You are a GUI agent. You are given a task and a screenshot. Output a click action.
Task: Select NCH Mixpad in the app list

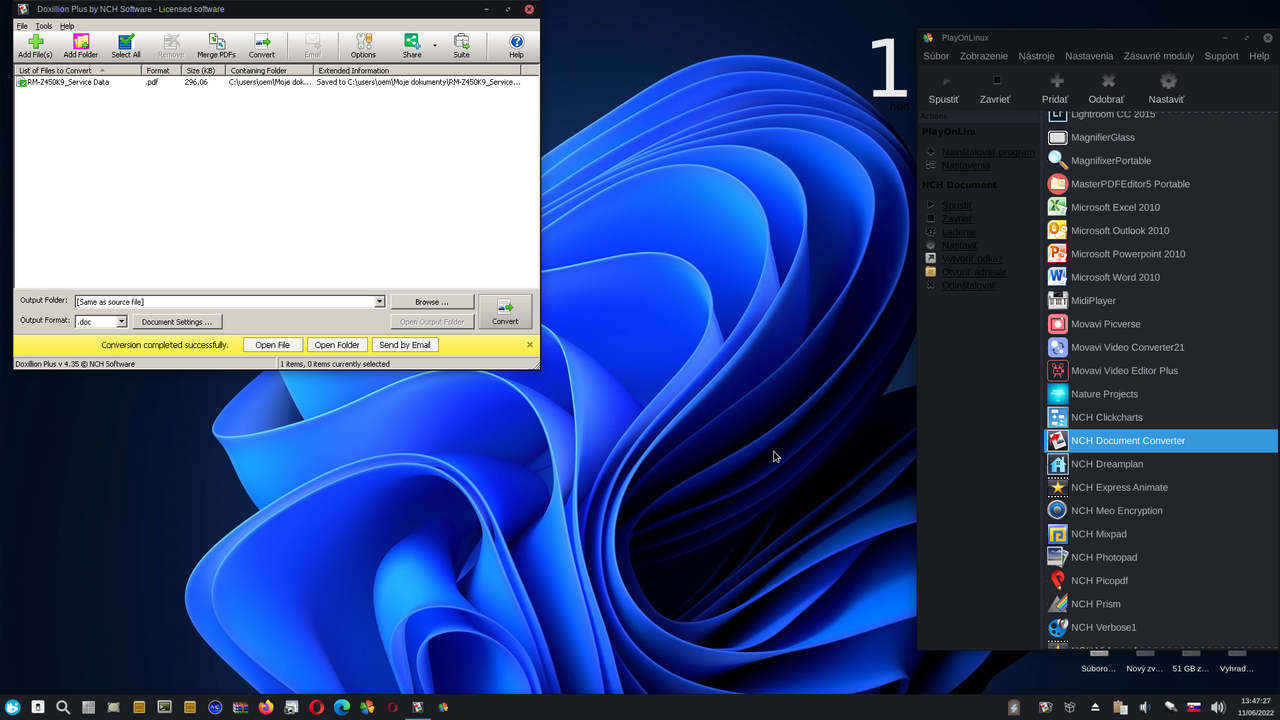[1161, 534]
